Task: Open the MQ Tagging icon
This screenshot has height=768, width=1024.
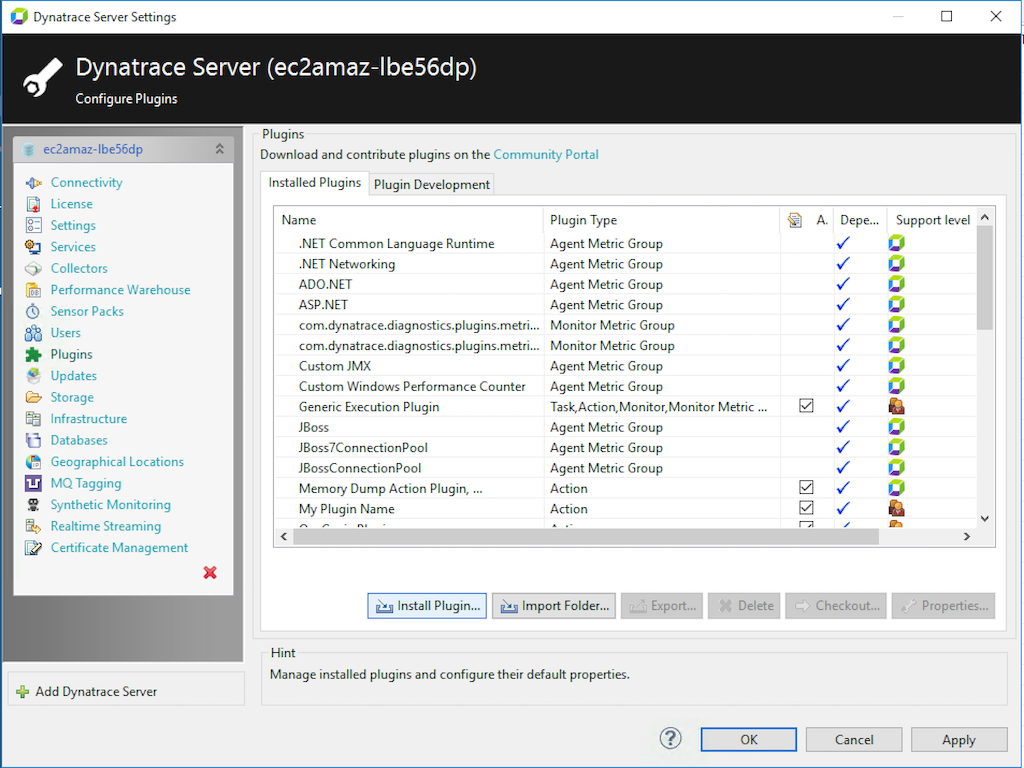Action: [x=33, y=483]
